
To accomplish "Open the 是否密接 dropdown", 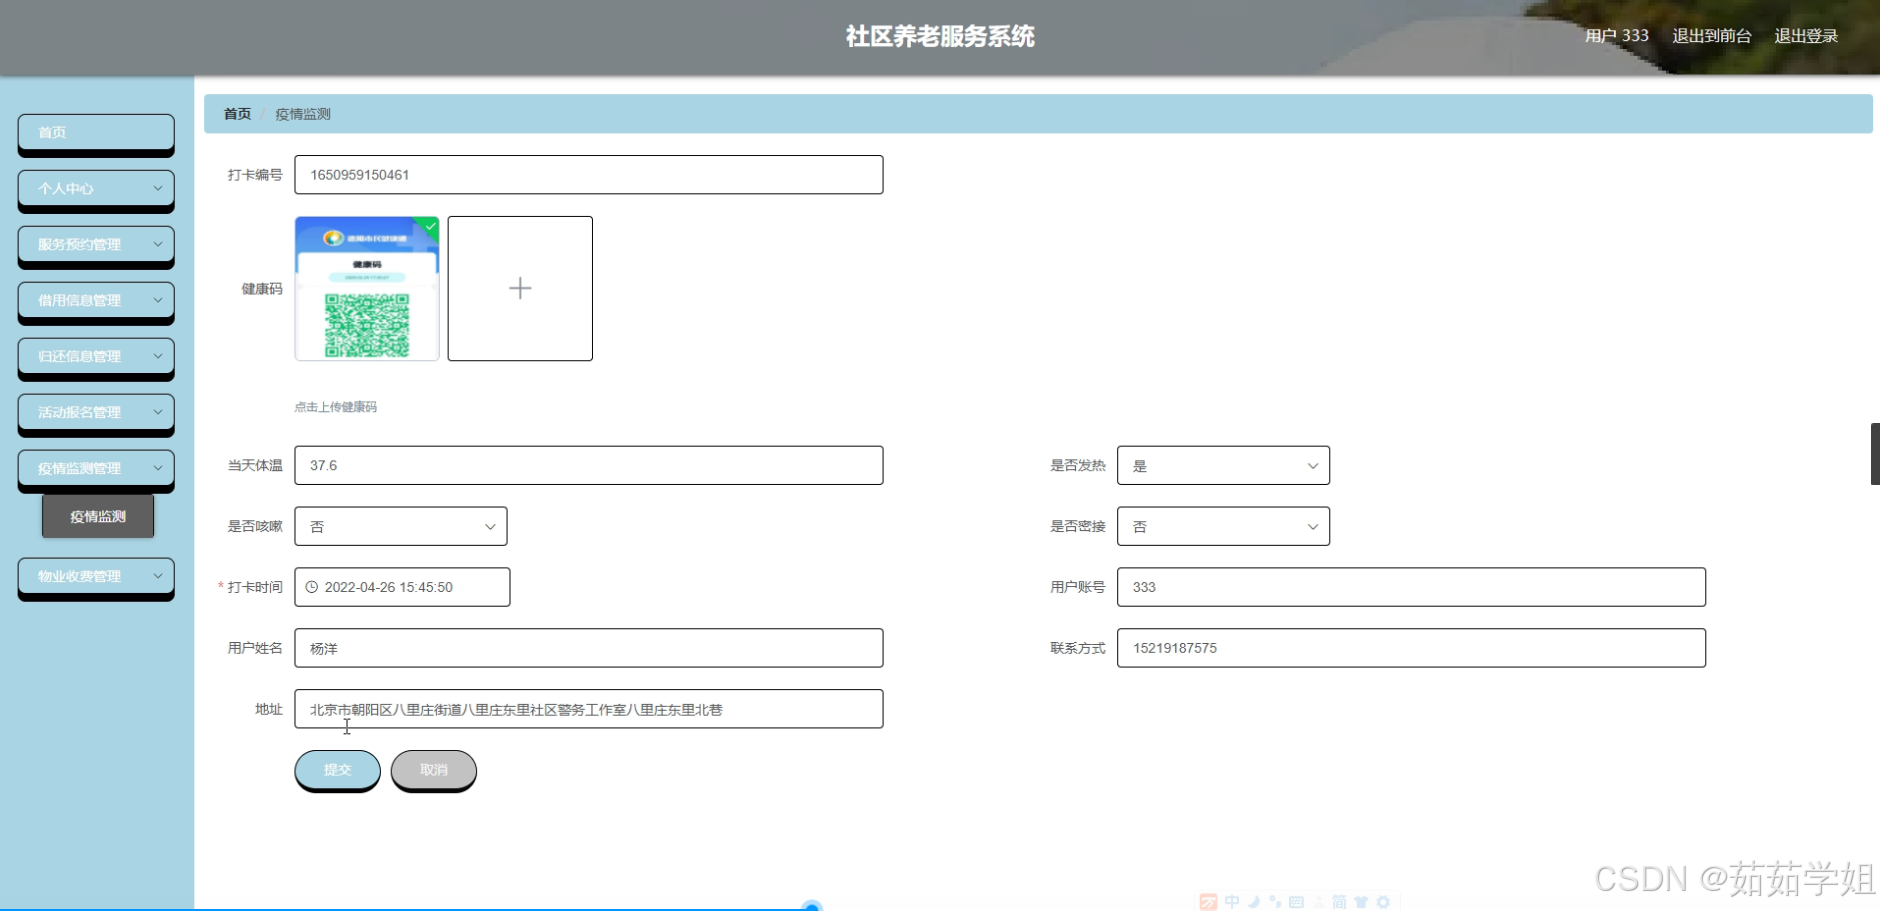I will pos(1222,525).
